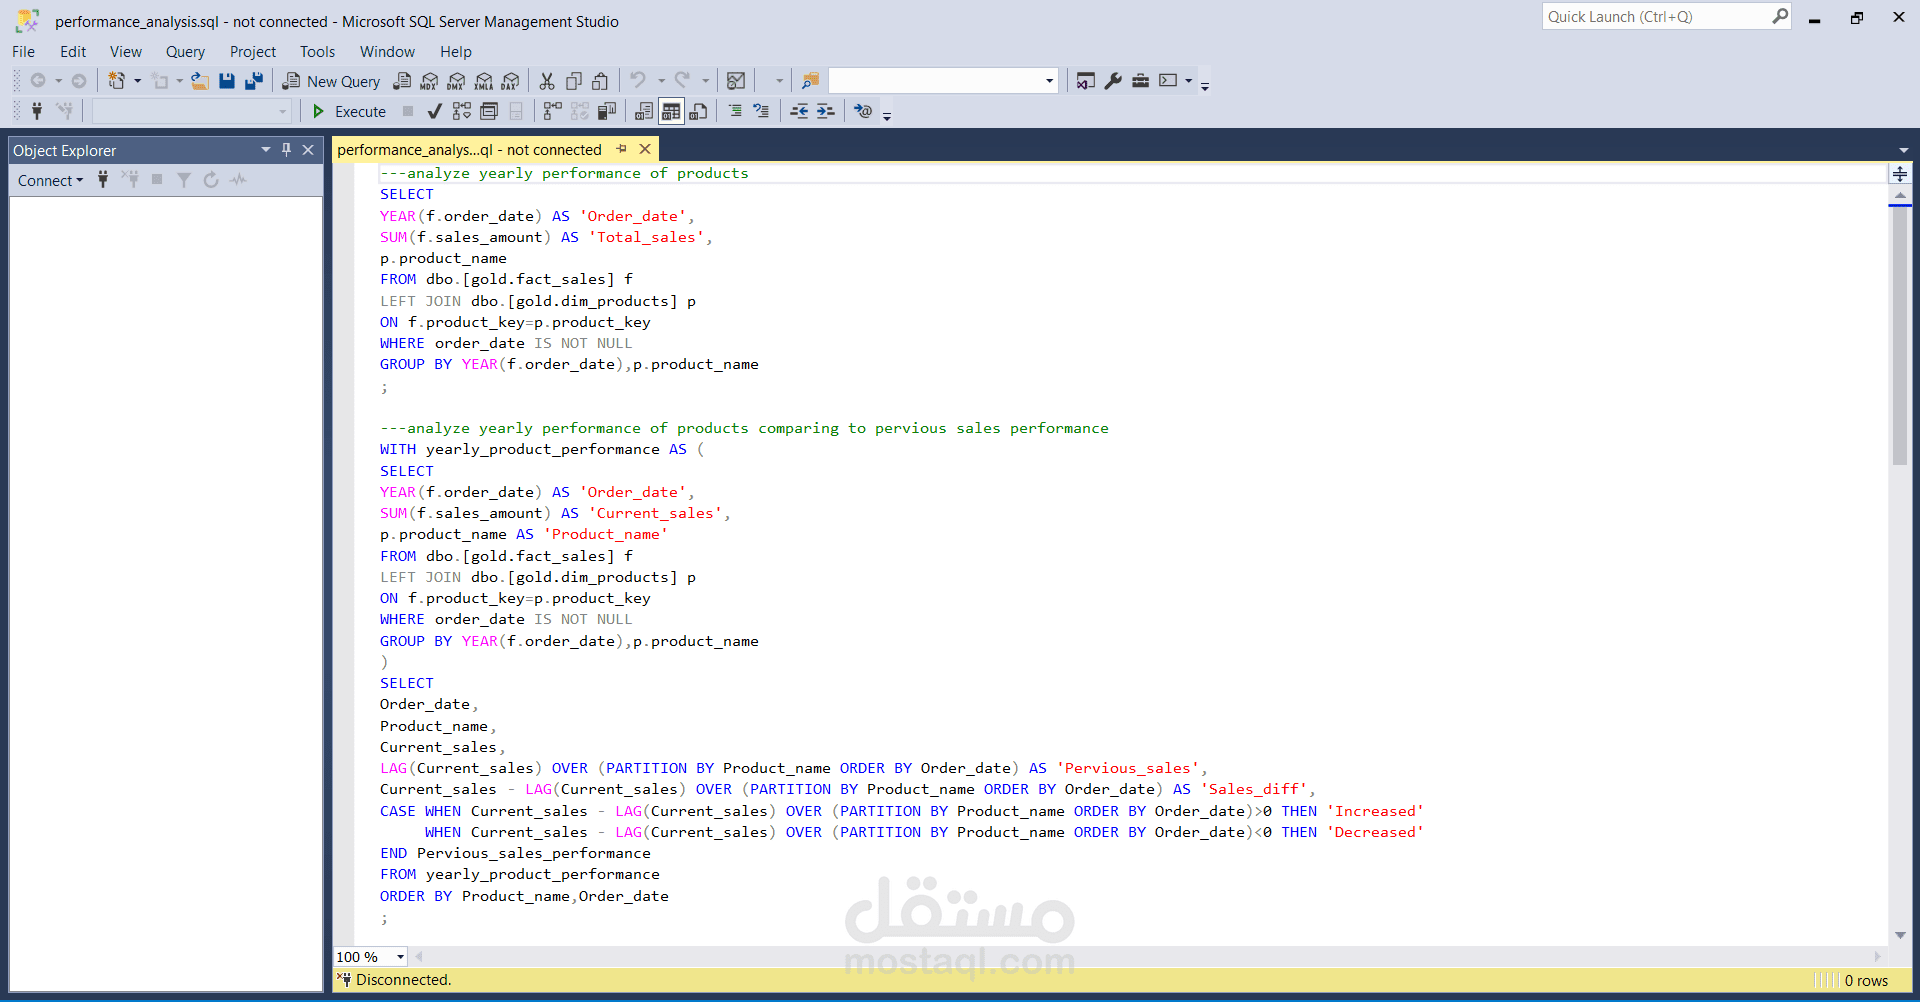Comment out the selected lines
The height and width of the screenshot is (1002, 1920).
735,111
